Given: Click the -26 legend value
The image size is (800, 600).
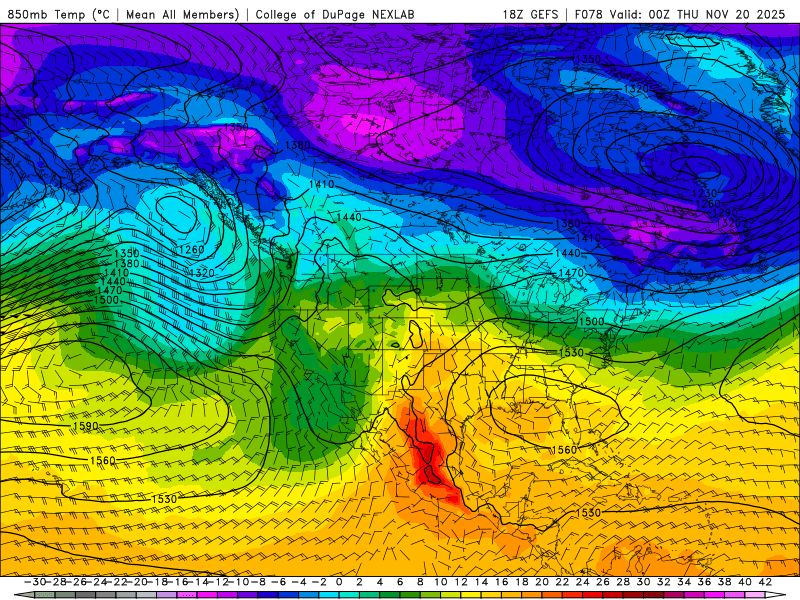Looking at the screenshot, I should (x=76, y=582).
